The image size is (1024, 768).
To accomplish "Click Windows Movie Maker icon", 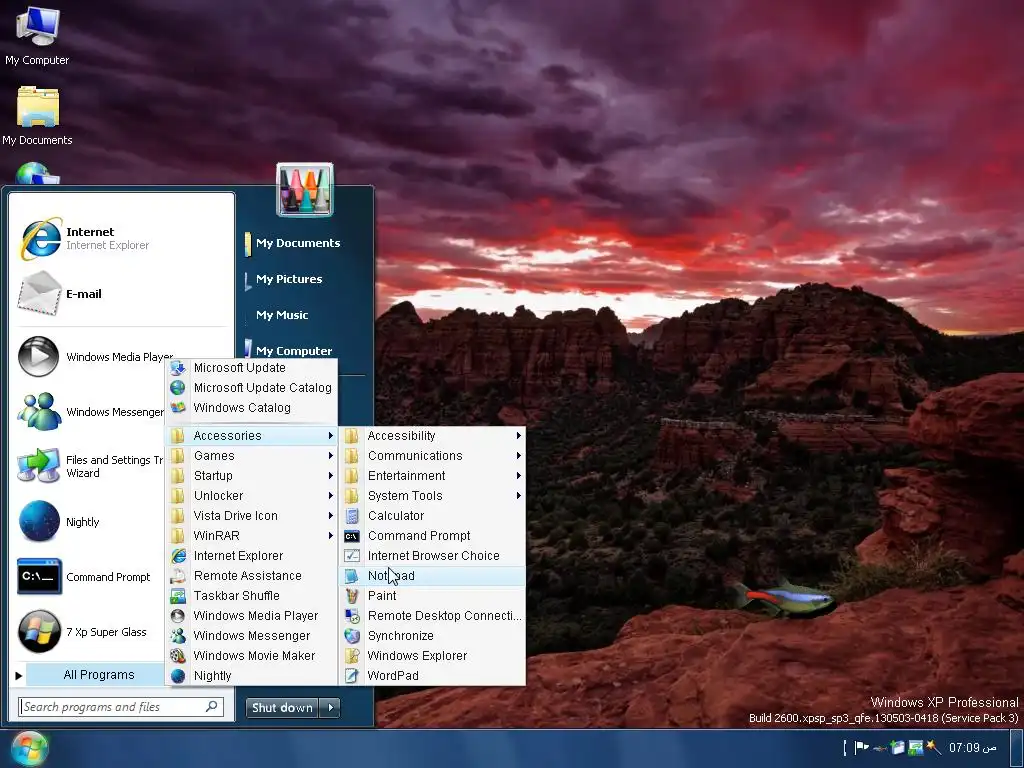I will tap(178, 656).
